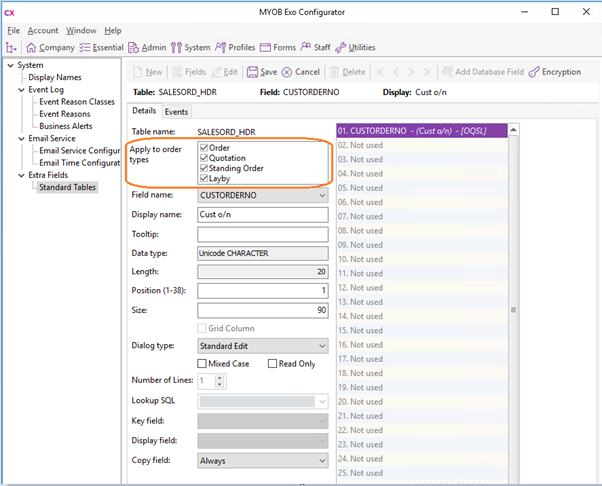
Task: Switch to the Events tab
Action: (x=176, y=112)
